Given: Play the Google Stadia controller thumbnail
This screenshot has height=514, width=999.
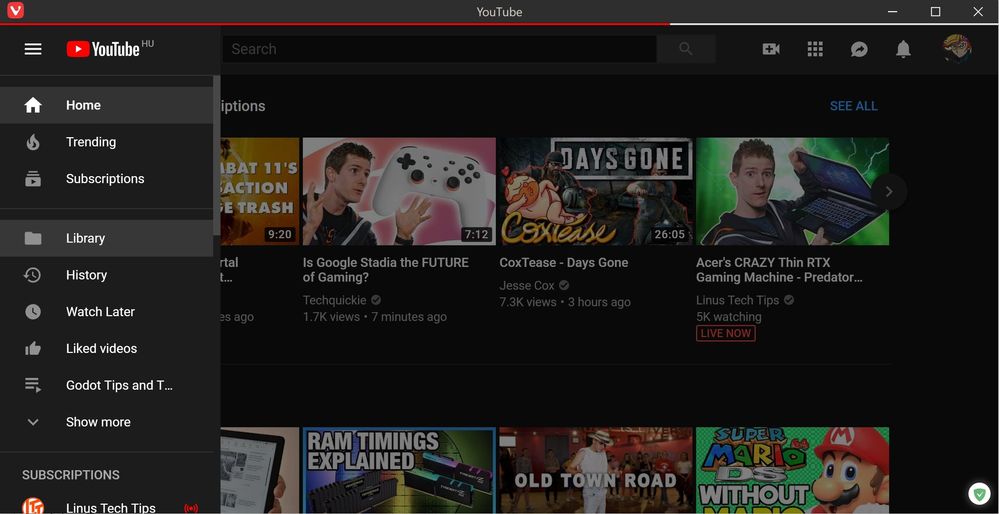Looking at the screenshot, I should click(399, 191).
